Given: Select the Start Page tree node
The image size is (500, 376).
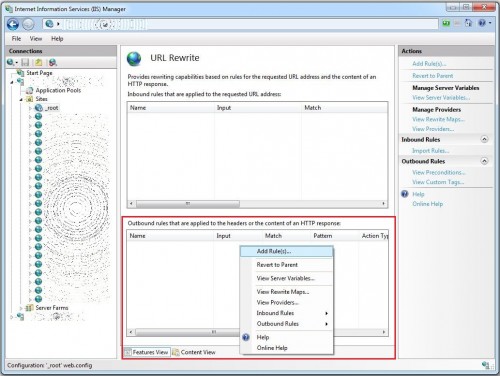Looking at the screenshot, I should pyautogui.click(x=39, y=73).
